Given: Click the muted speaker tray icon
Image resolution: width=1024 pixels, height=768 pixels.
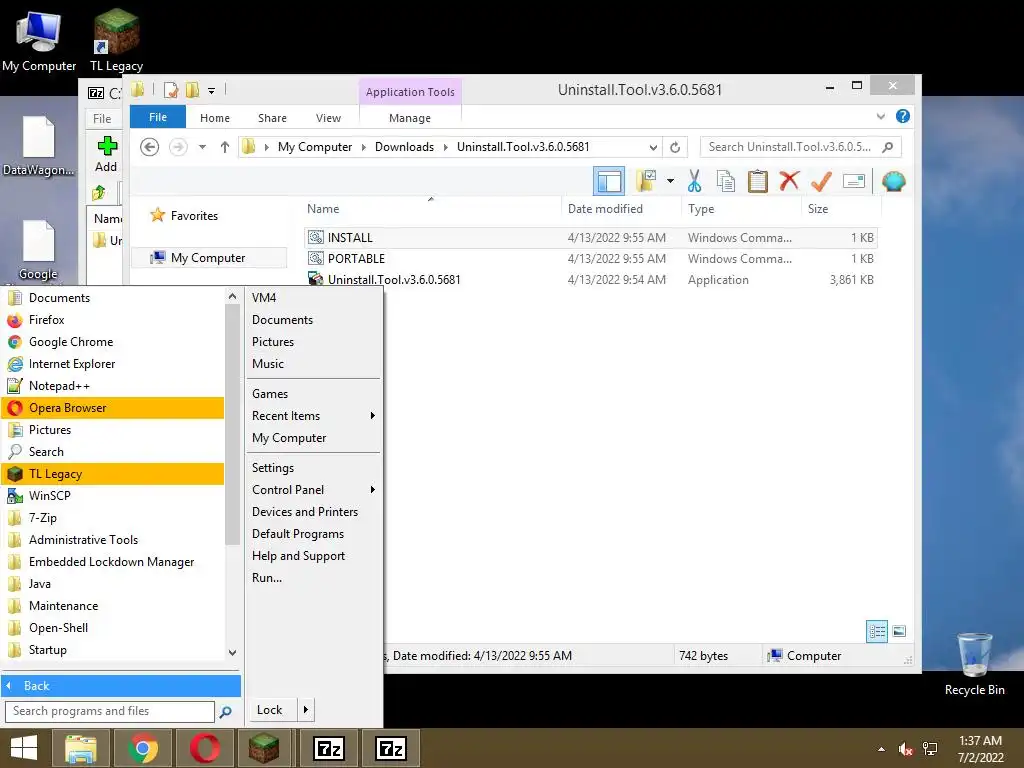Looking at the screenshot, I should tap(905, 749).
